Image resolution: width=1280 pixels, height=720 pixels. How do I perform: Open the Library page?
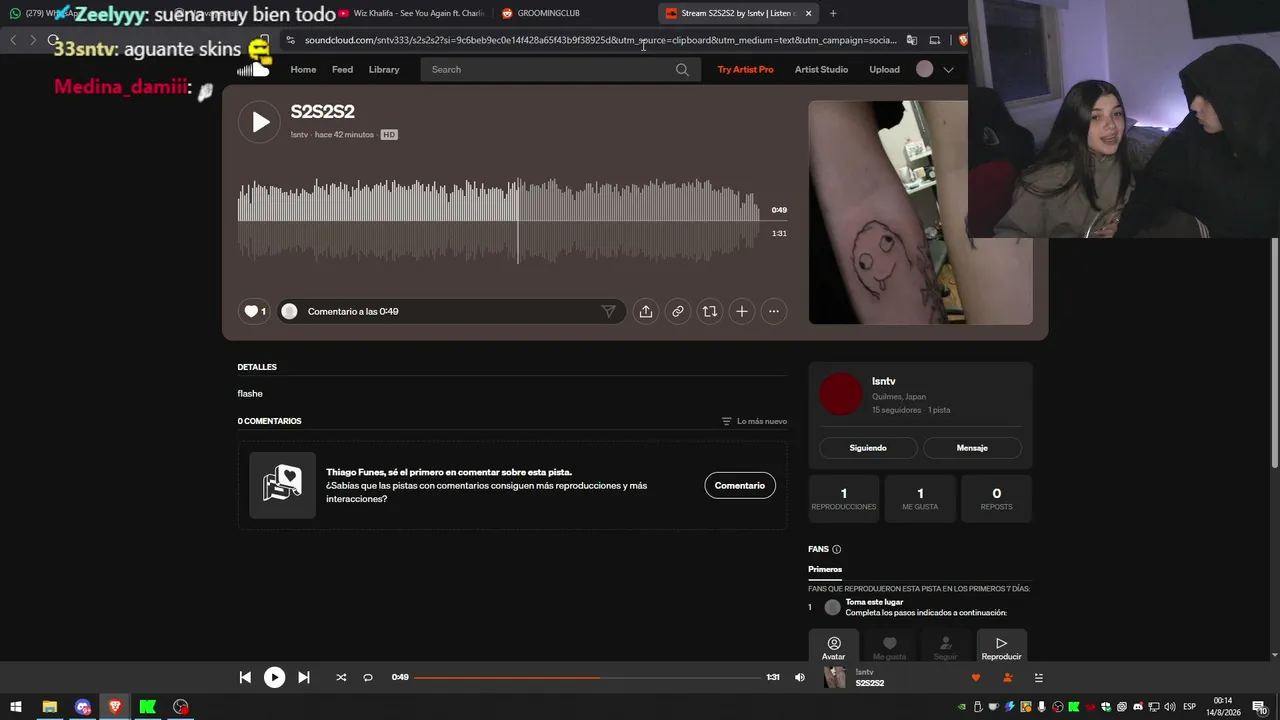click(384, 69)
